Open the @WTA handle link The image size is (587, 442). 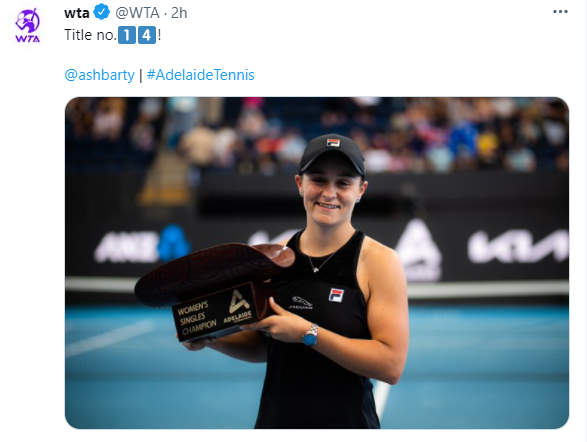[137, 13]
